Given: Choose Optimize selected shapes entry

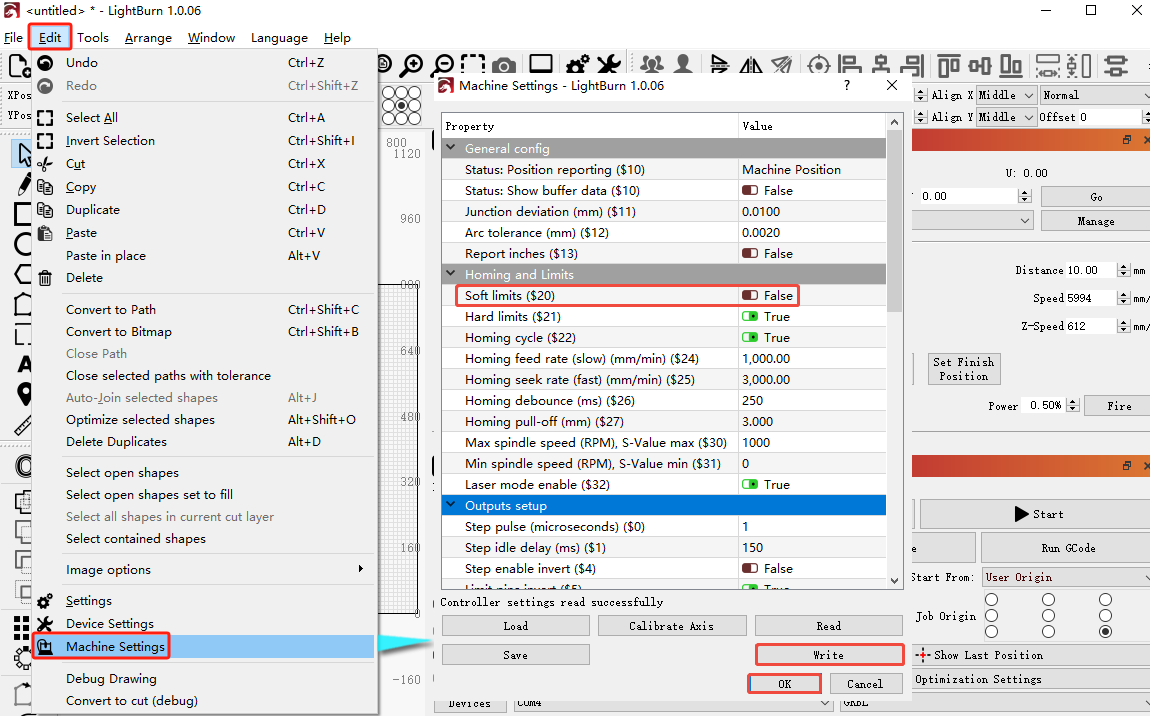Looking at the screenshot, I should point(204,419).
